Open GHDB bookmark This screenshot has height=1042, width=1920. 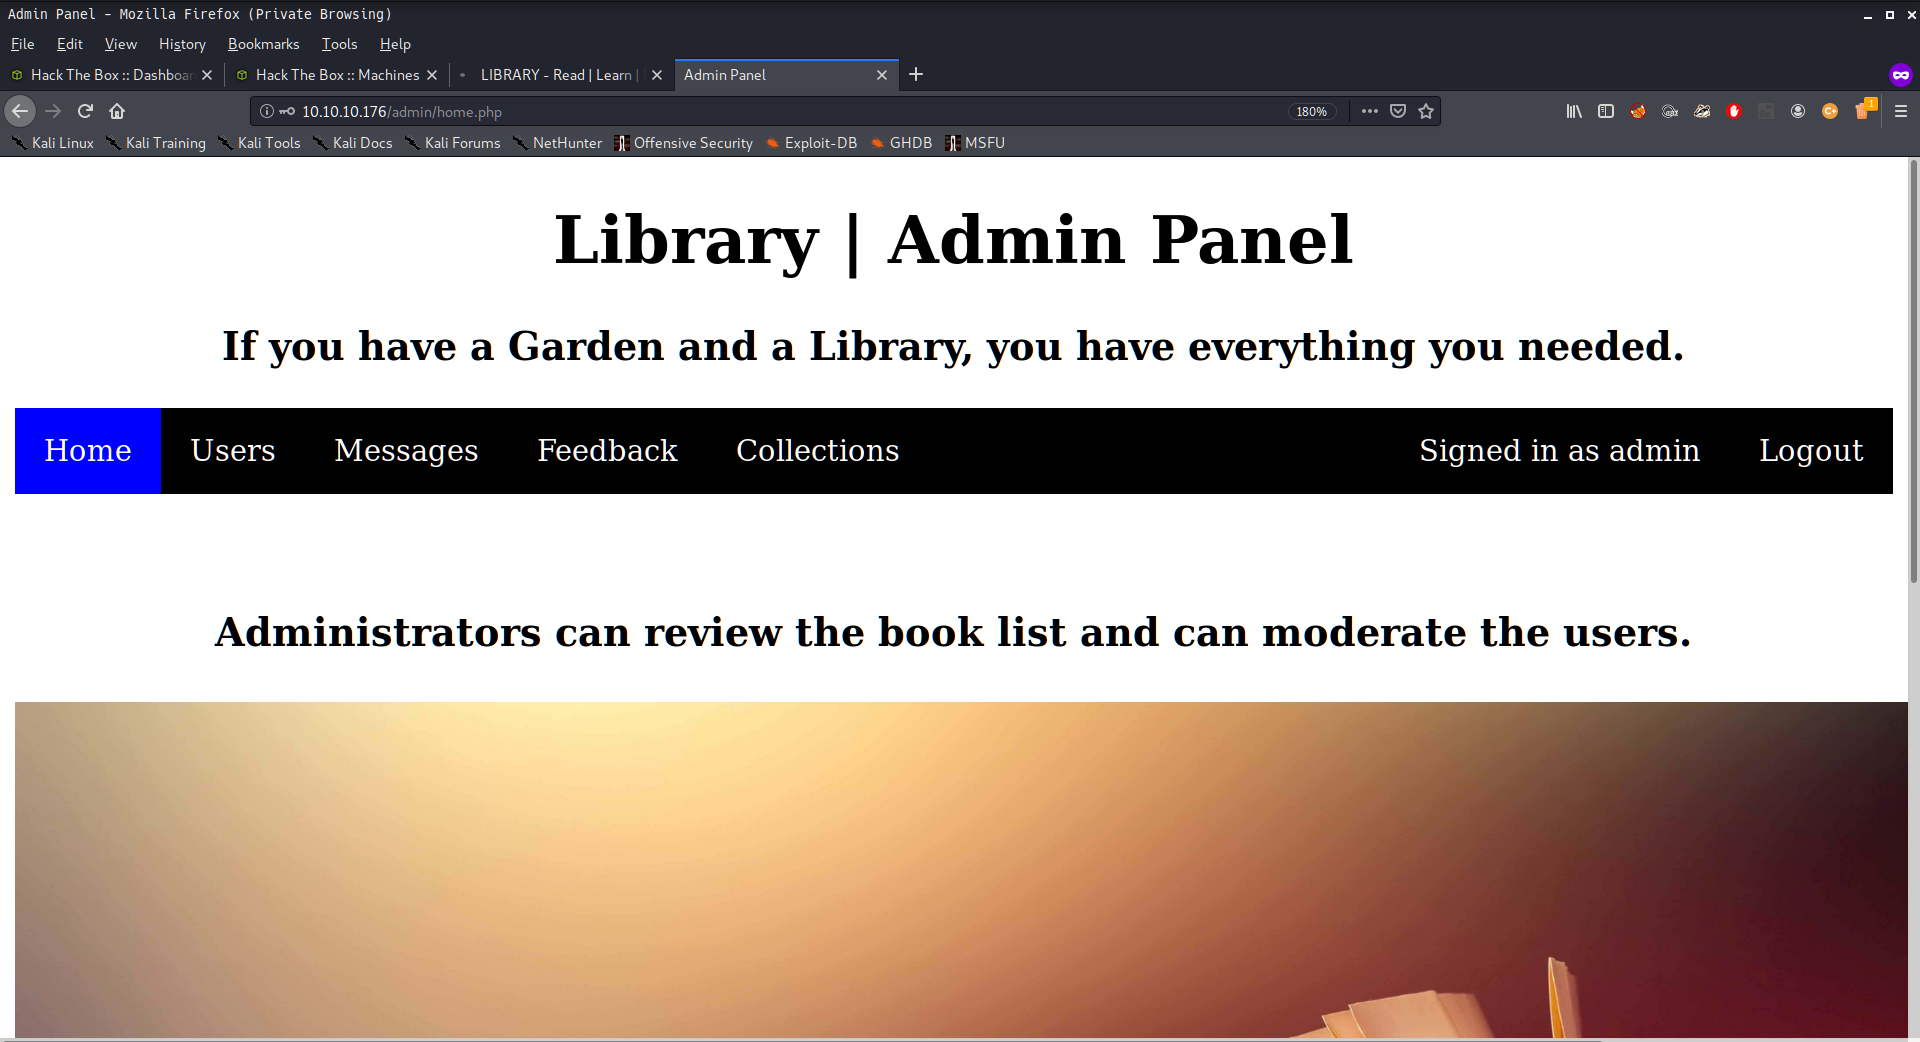[902, 143]
